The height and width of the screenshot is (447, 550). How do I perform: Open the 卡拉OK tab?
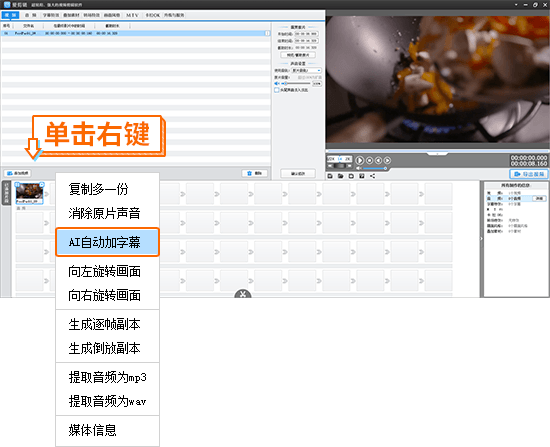click(153, 15)
